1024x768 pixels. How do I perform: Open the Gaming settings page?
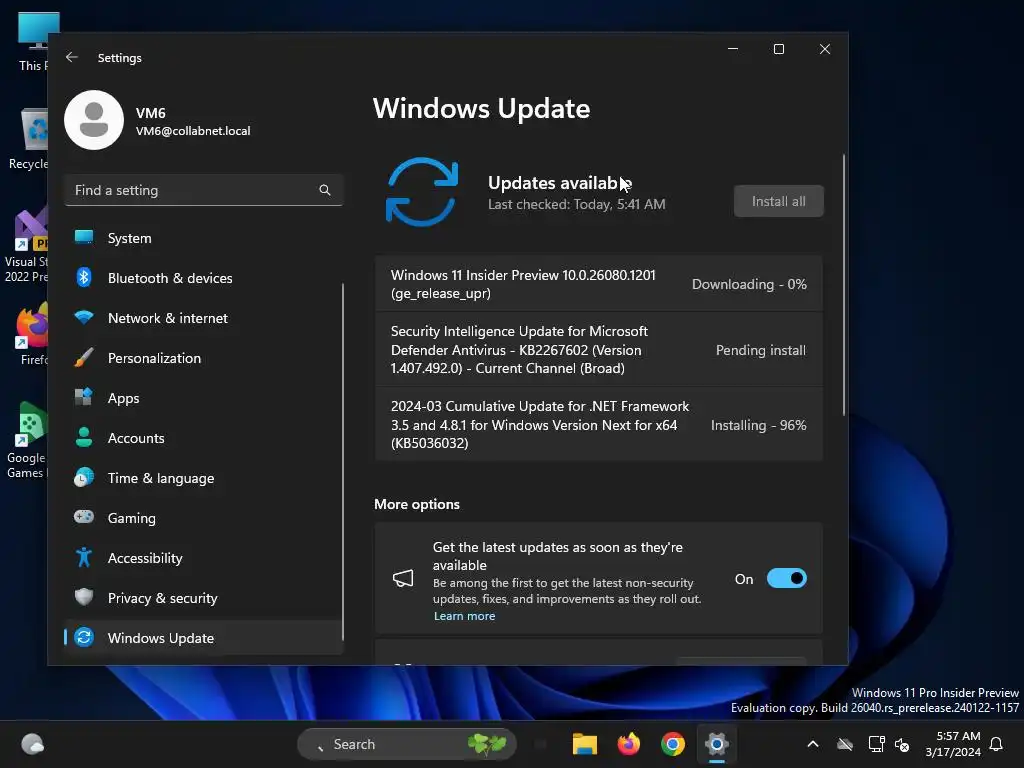[x=204, y=518]
